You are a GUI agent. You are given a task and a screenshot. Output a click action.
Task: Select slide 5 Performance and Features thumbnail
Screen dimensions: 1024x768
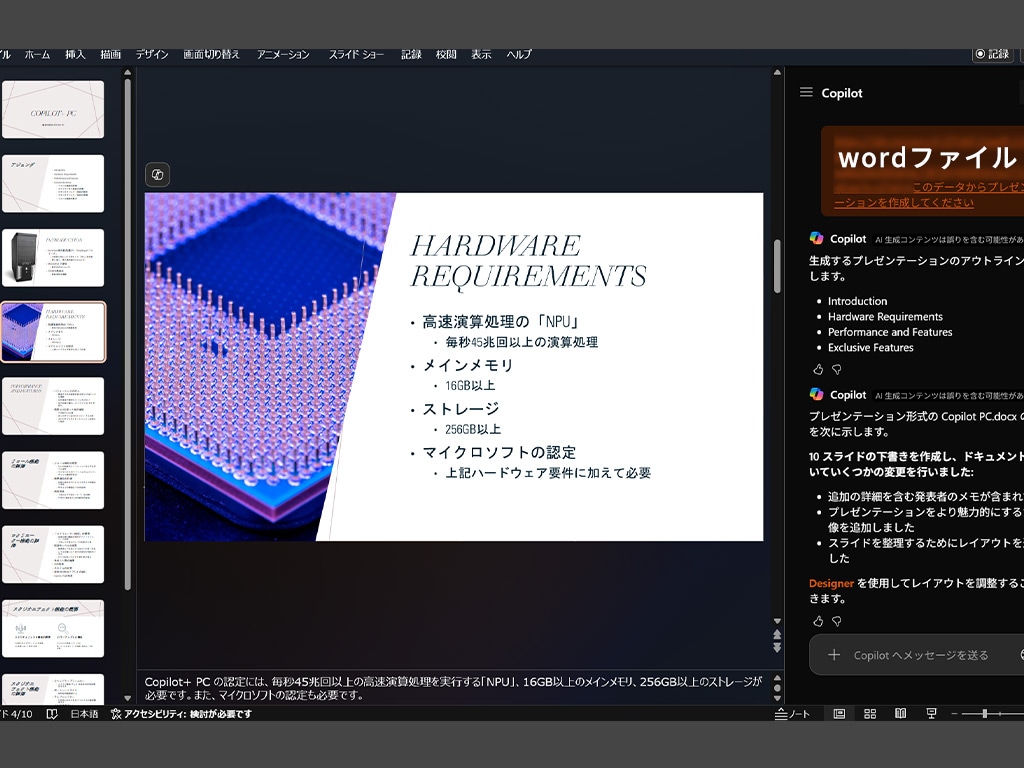click(x=53, y=406)
